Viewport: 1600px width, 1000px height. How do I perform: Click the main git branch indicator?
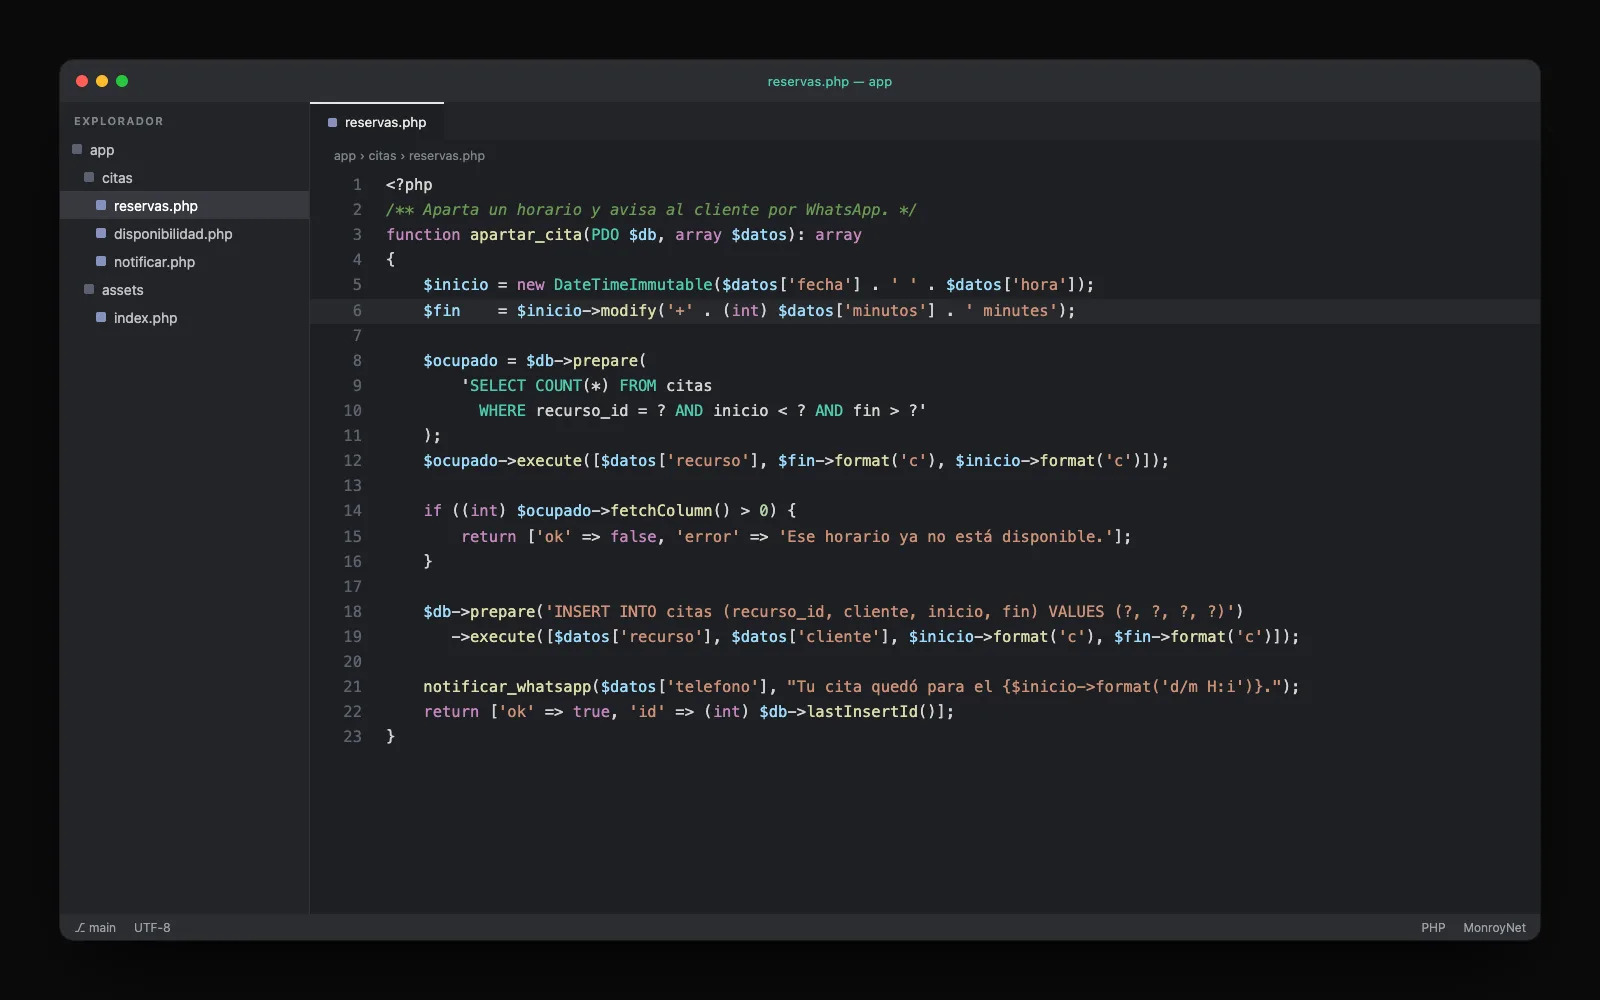[96, 928]
